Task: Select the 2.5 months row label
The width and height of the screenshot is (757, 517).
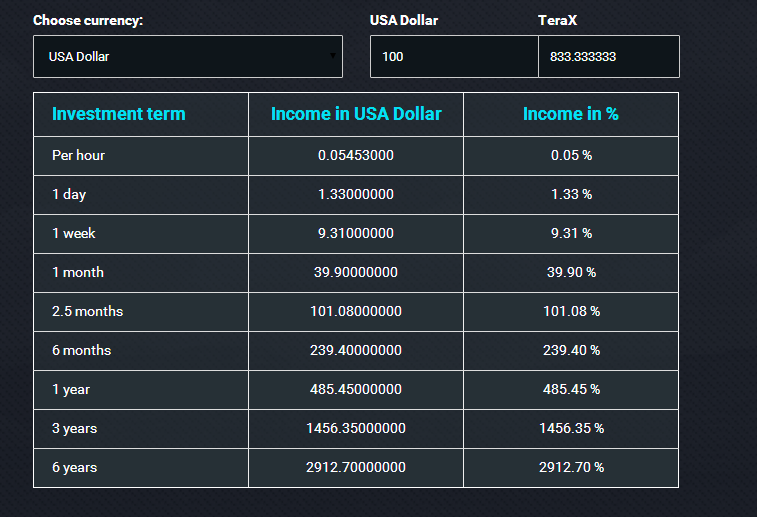Action: (88, 311)
